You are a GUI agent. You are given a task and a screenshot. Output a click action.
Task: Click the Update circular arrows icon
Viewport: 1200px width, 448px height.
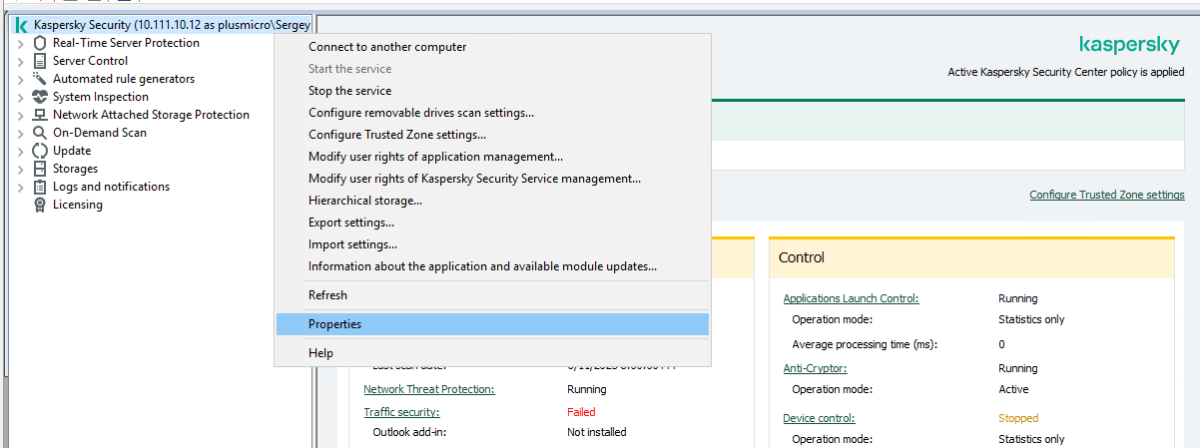pyautogui.click(x=40, y=151)
